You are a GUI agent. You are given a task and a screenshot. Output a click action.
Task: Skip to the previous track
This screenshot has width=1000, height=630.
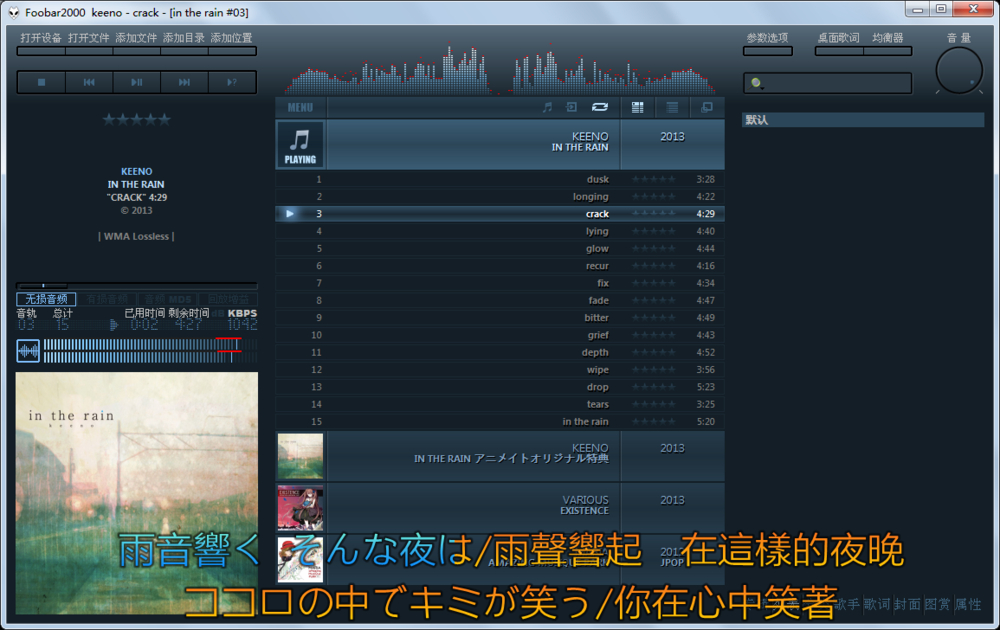pyautogui.click(x=89, y=82)
